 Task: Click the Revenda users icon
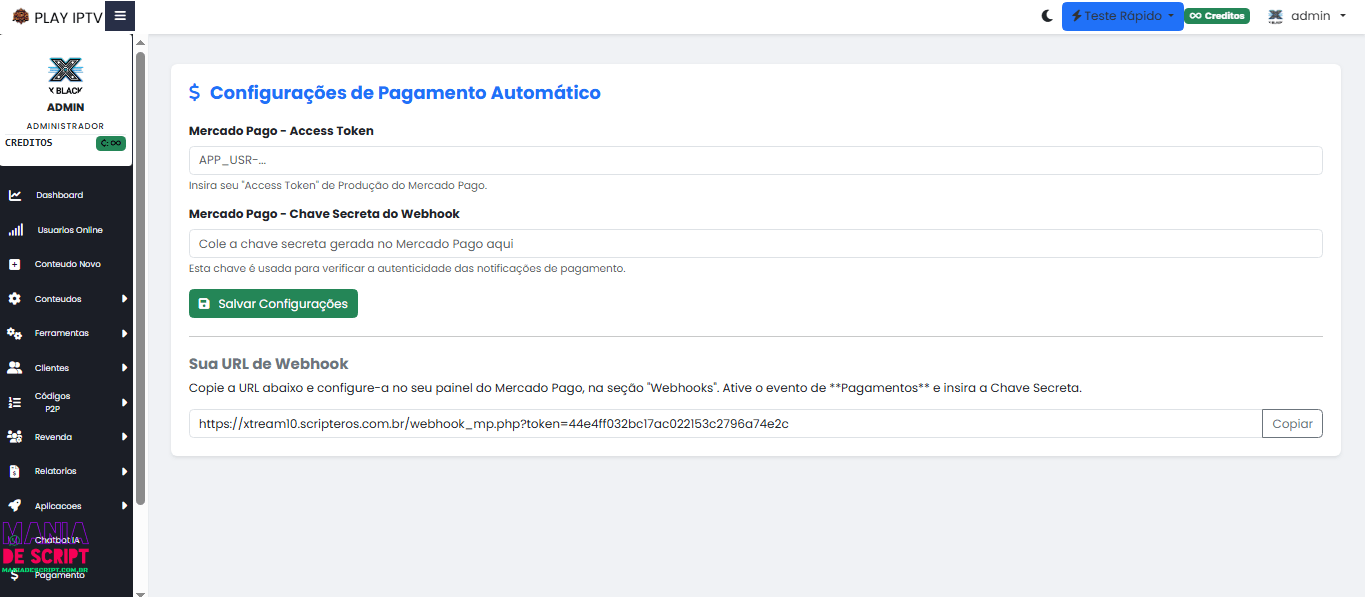click(15, 437)
